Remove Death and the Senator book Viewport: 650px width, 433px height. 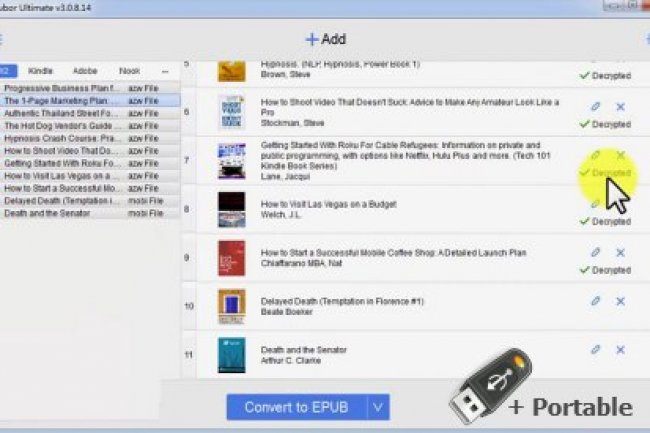coord(620,350)
